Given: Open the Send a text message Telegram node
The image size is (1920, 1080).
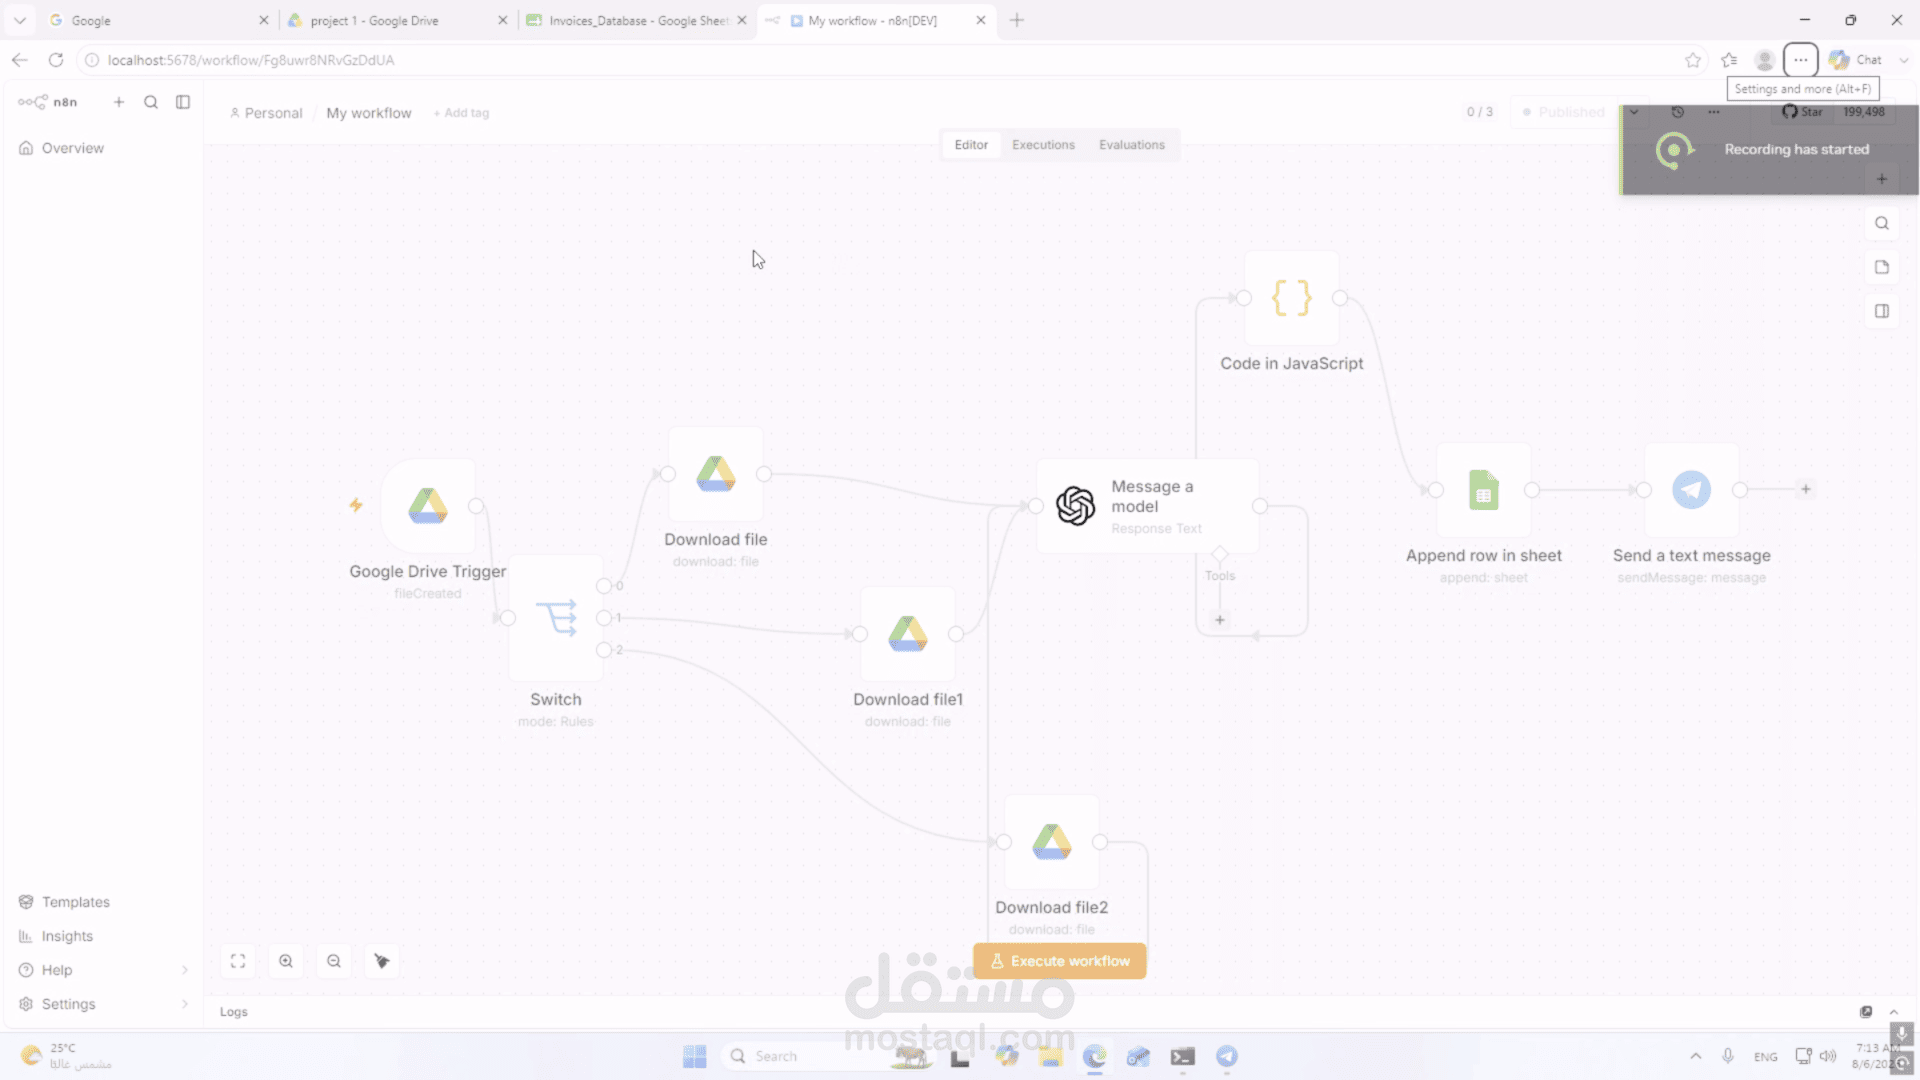Looking at the screenshot, I should [x=1692, y=490].
